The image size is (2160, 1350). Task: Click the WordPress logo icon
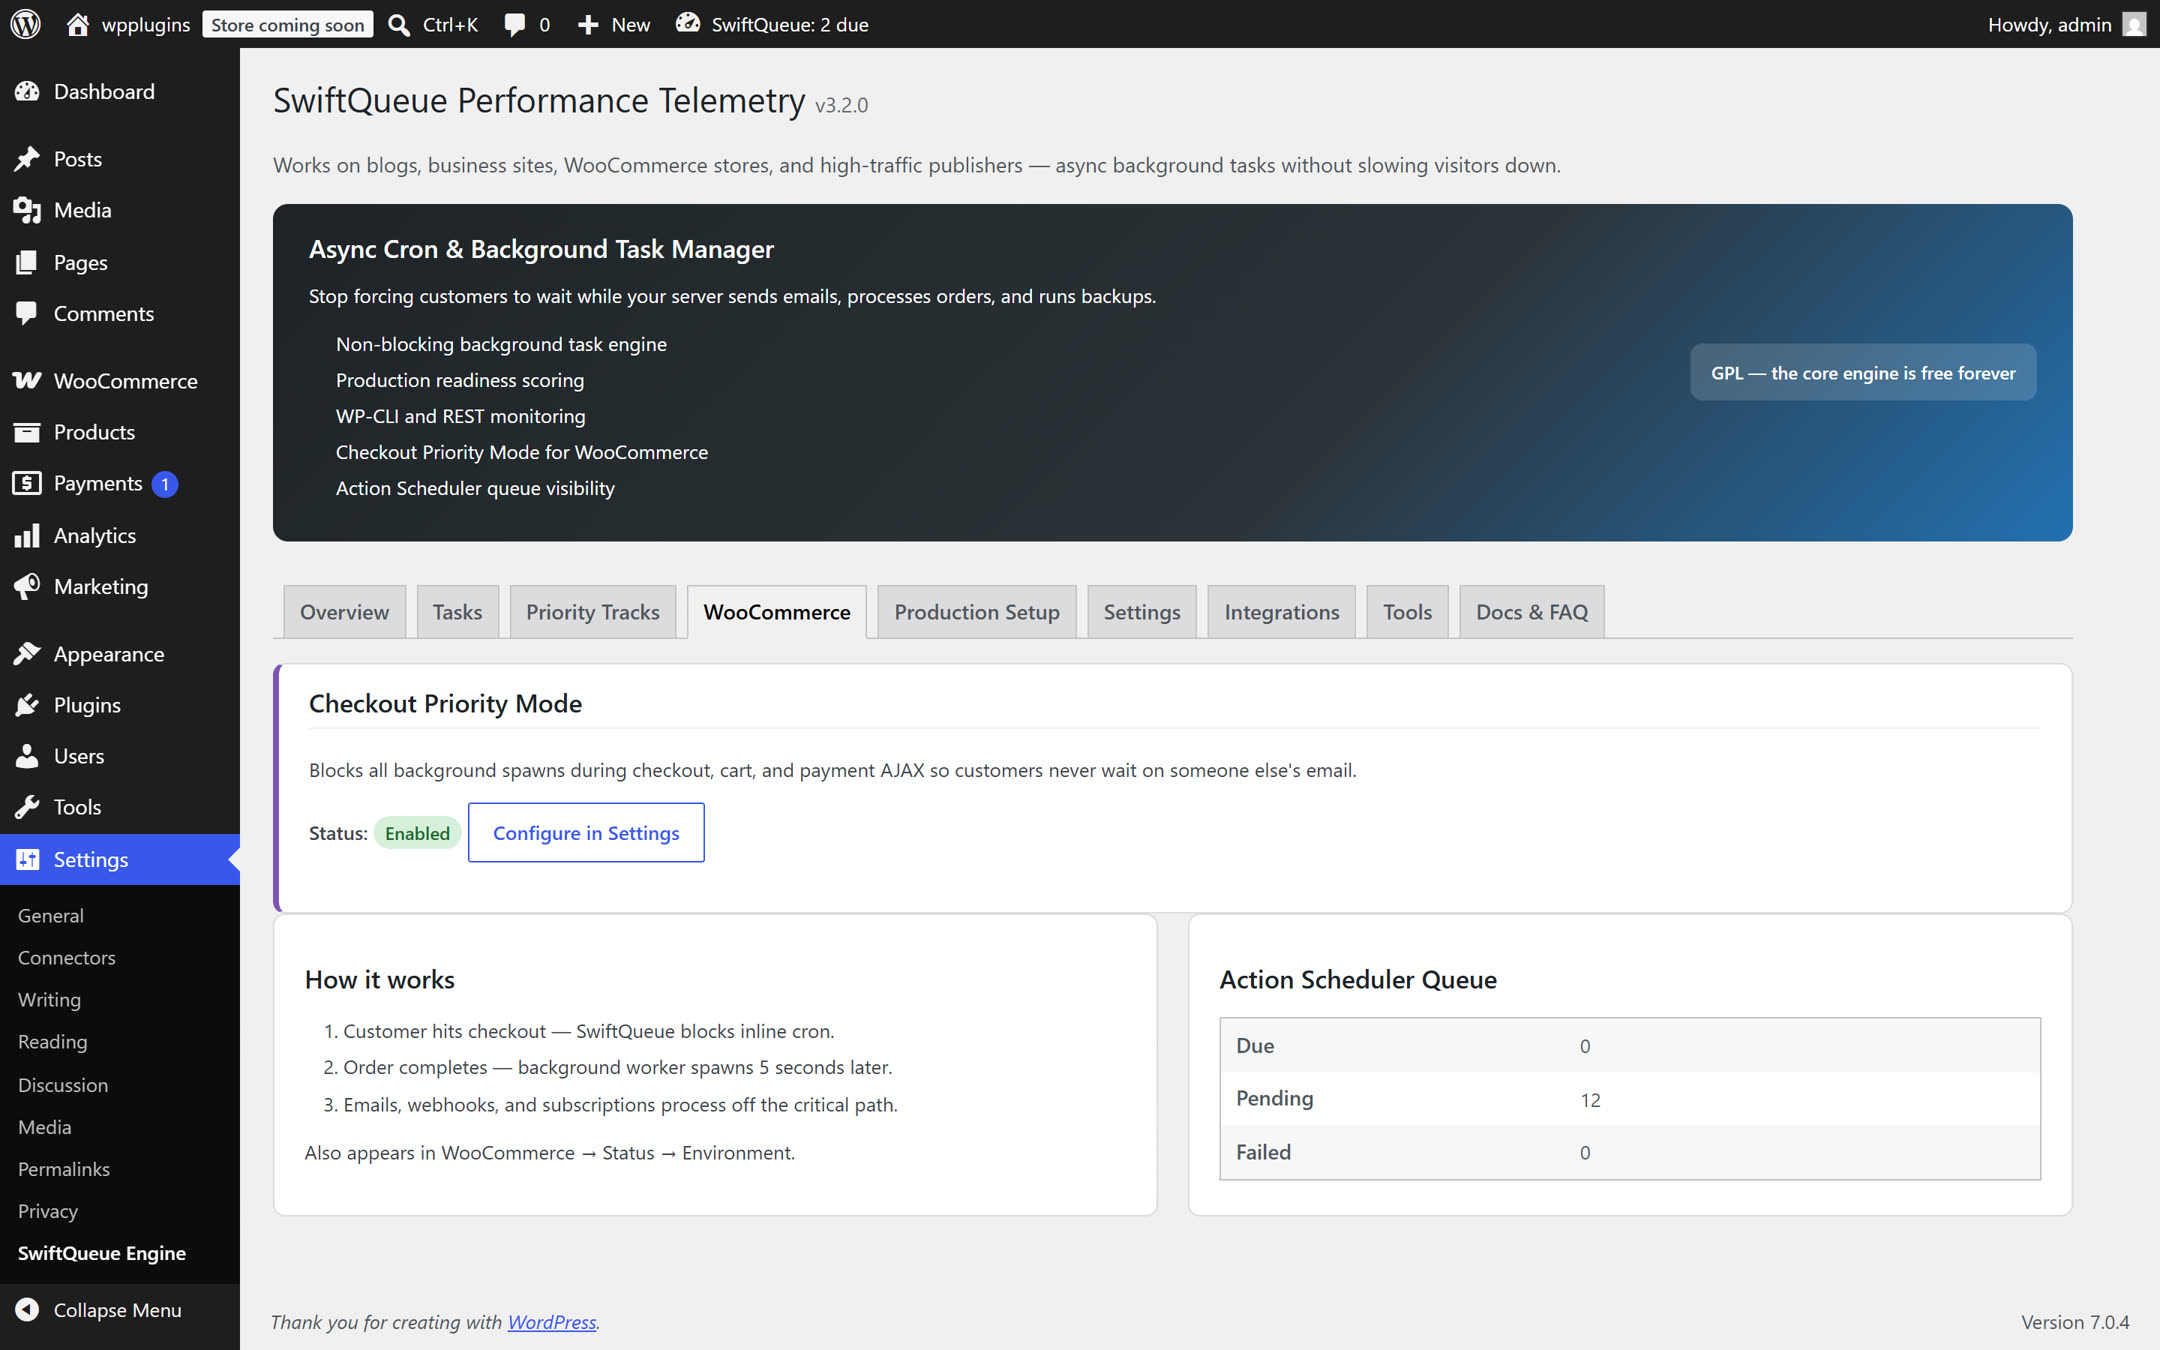tap(26, 24)
